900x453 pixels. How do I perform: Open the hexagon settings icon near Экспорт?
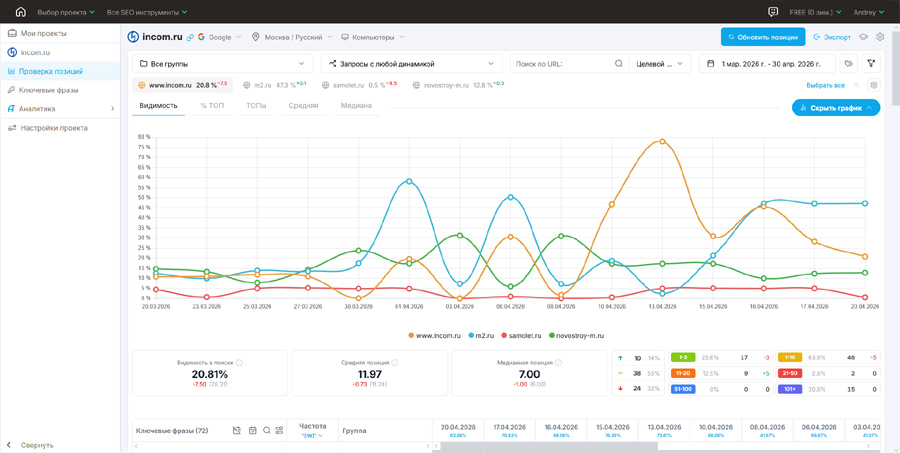pos(880,37)
